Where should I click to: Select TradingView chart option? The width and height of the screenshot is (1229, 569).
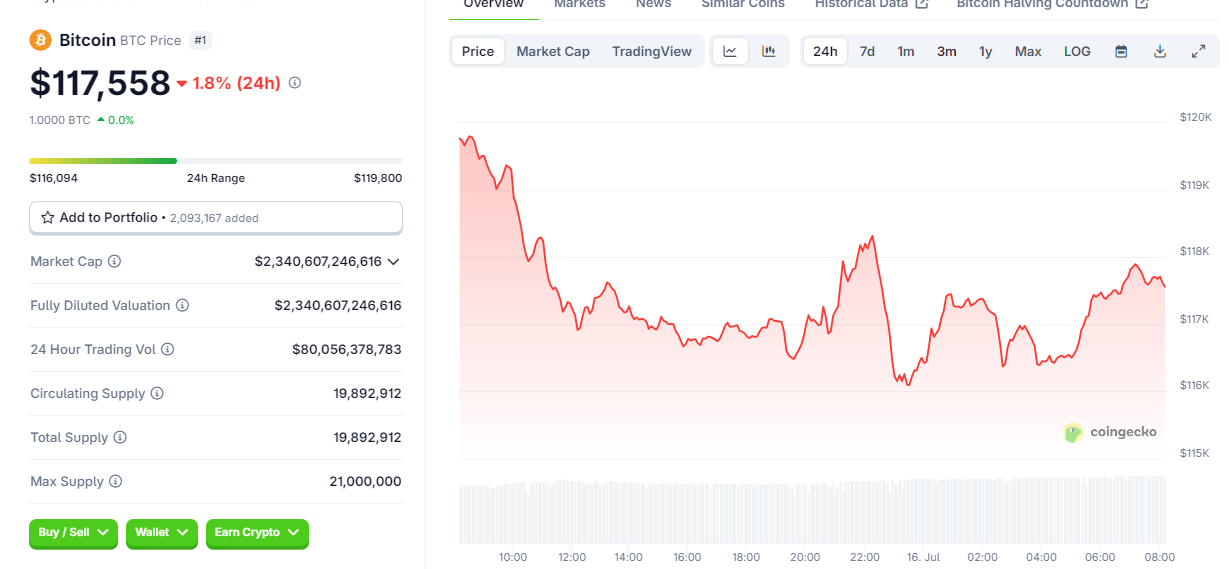pyautogui.click(x=652, y=51)
